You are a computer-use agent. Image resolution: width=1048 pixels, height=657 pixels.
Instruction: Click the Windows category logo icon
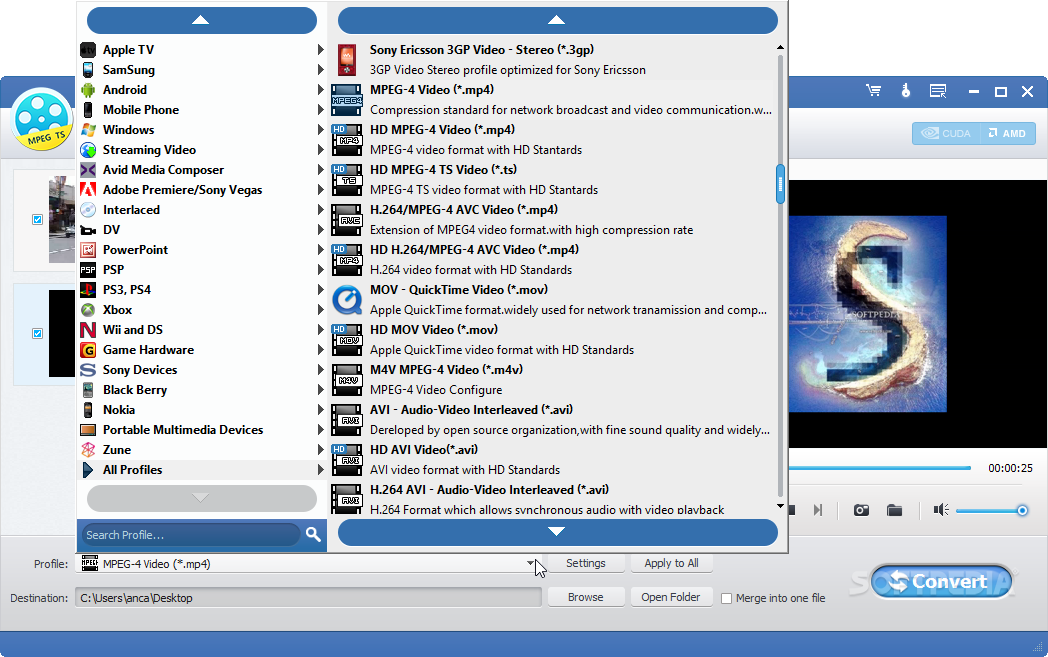(x=88, y=130)
